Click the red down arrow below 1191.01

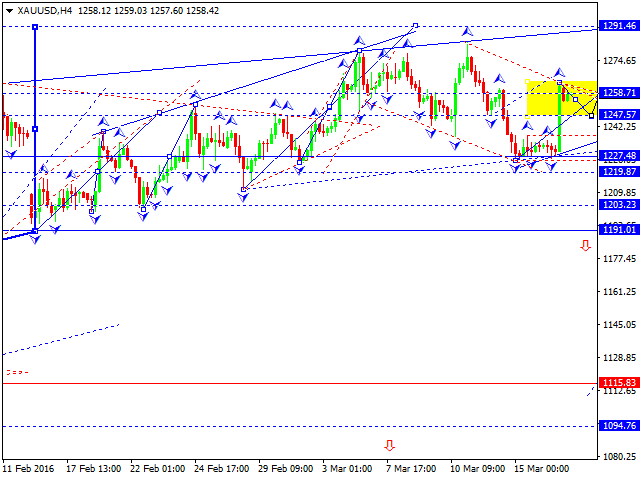coord(586,245)
